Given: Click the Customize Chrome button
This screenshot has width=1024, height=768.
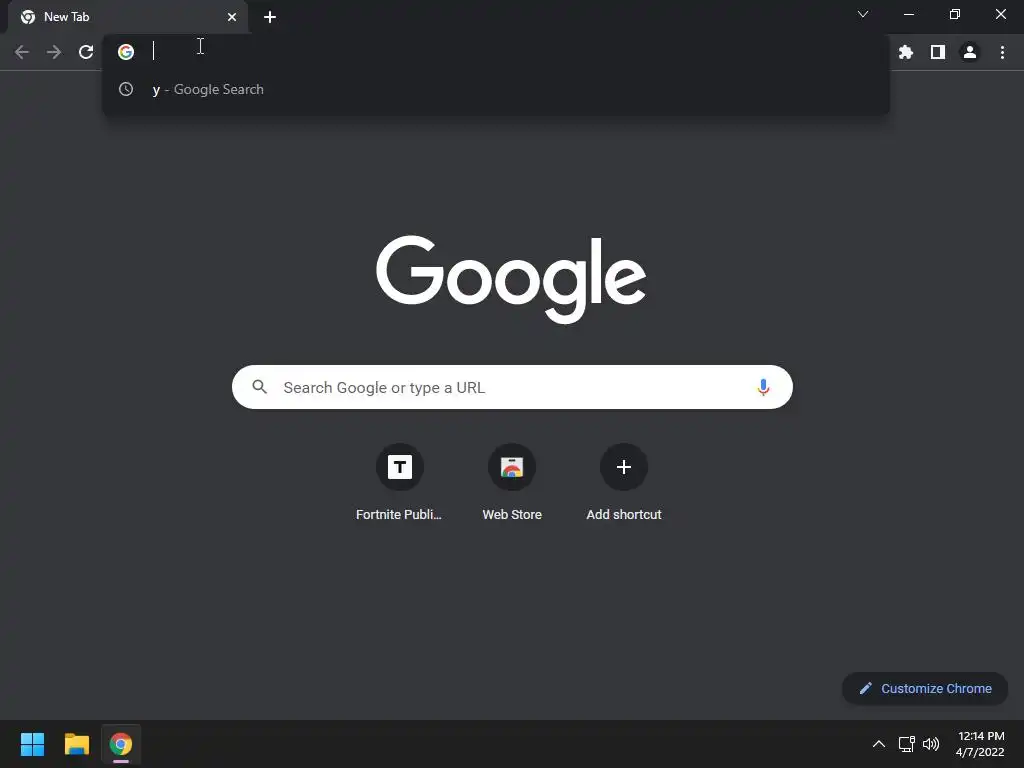Looking at the screenshot, I should [x=925, y=688].
